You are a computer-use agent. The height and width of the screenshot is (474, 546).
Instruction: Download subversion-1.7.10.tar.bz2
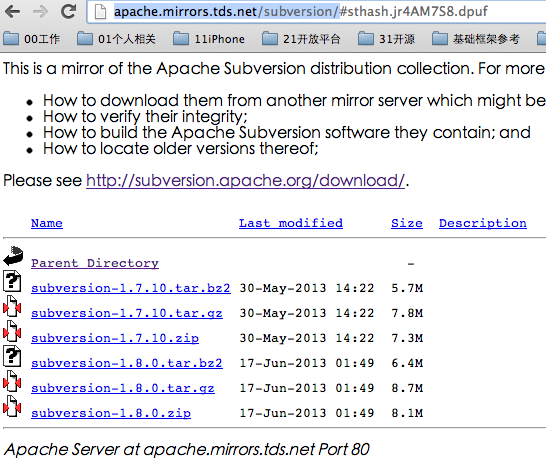(x=131, y=288)
